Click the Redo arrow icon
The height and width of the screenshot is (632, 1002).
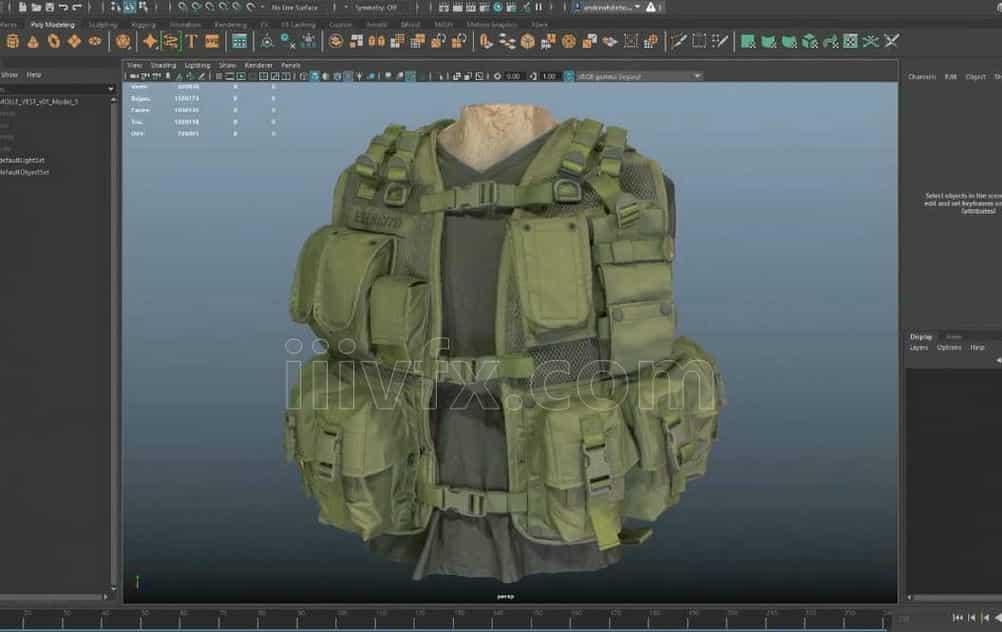pos(77,7)
